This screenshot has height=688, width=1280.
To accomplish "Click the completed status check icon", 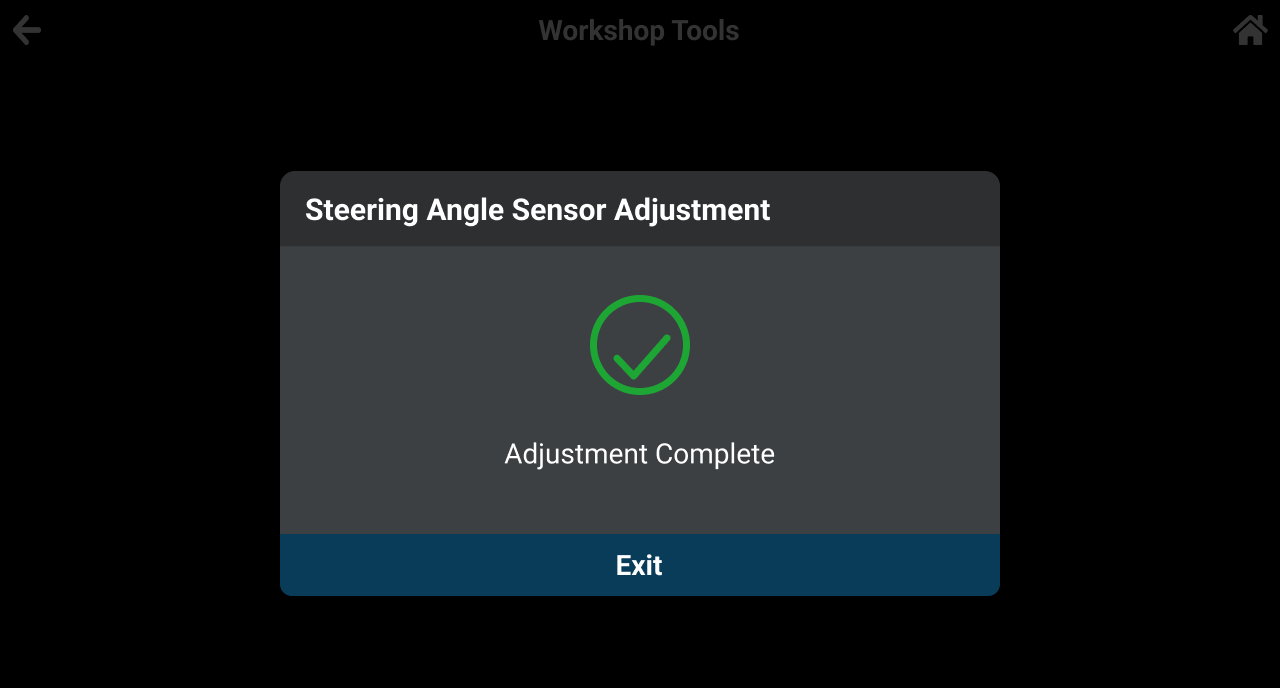I will (640, 345).
